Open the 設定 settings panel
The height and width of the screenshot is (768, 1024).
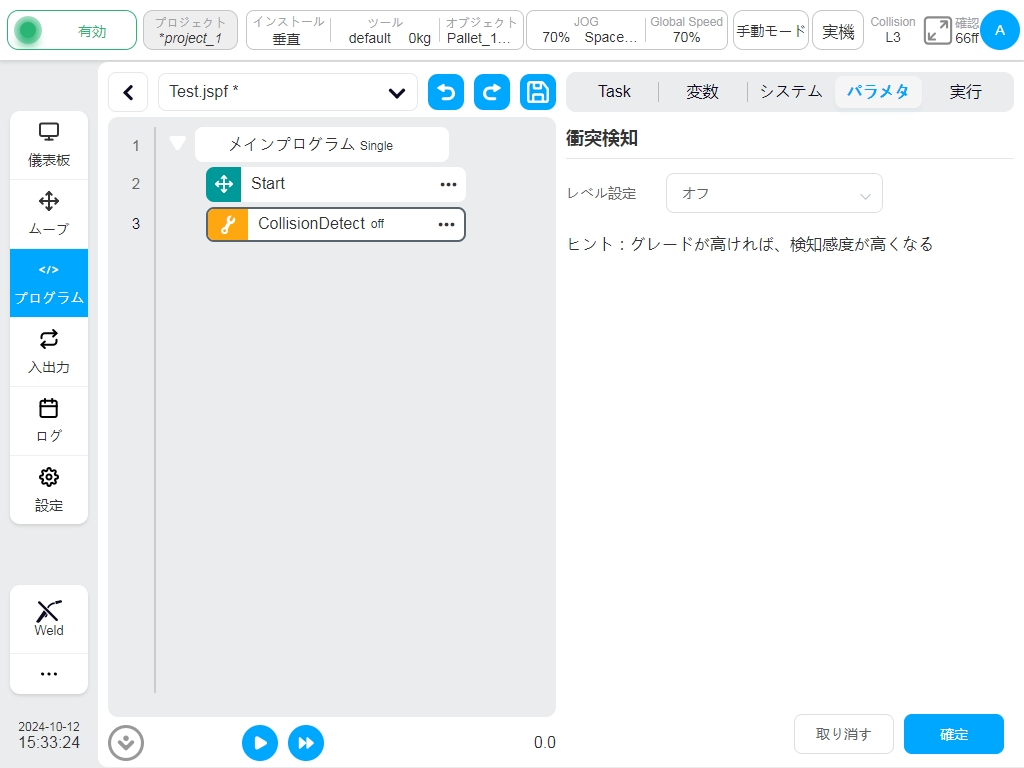click(49, 490)
